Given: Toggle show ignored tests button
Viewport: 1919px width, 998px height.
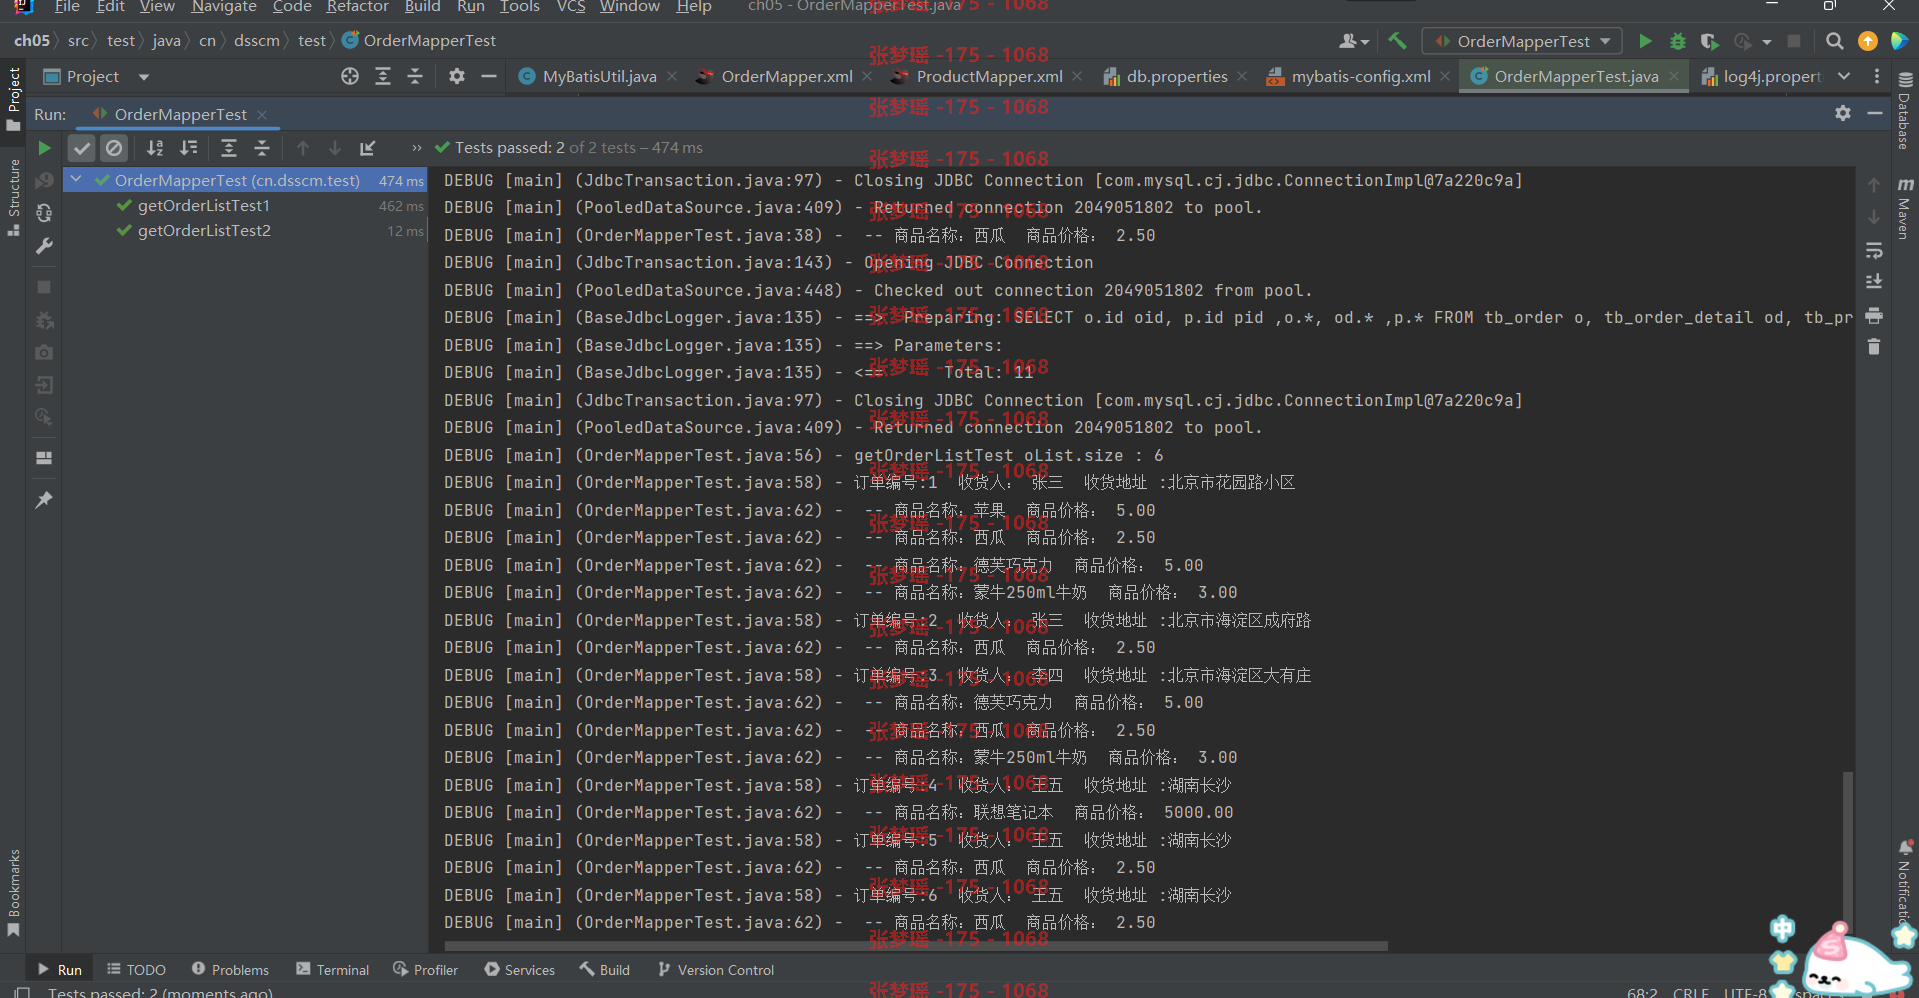Looking at the screenshot, I should point(114,148).
